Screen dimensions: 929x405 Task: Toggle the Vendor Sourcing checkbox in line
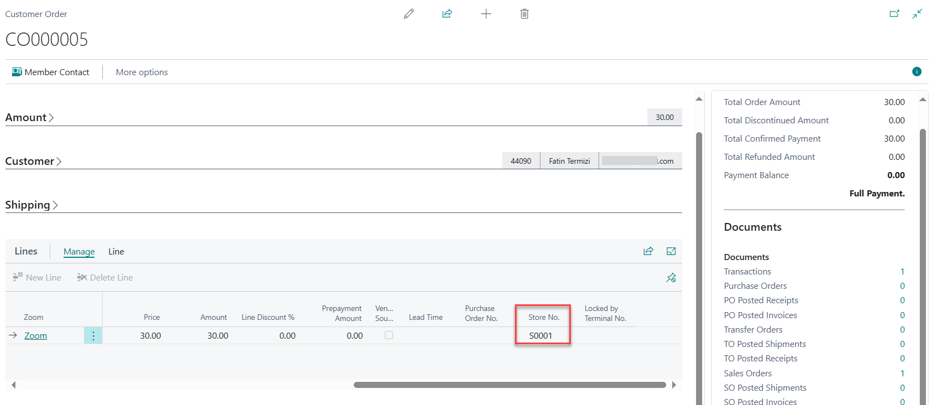click(x=389, y=335)
